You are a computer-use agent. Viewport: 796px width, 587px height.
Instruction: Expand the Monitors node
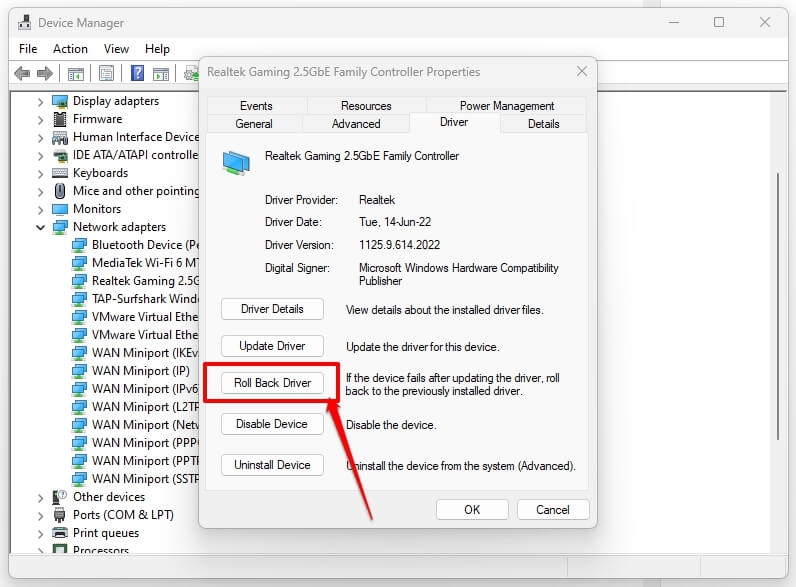[x=40, y=210]
